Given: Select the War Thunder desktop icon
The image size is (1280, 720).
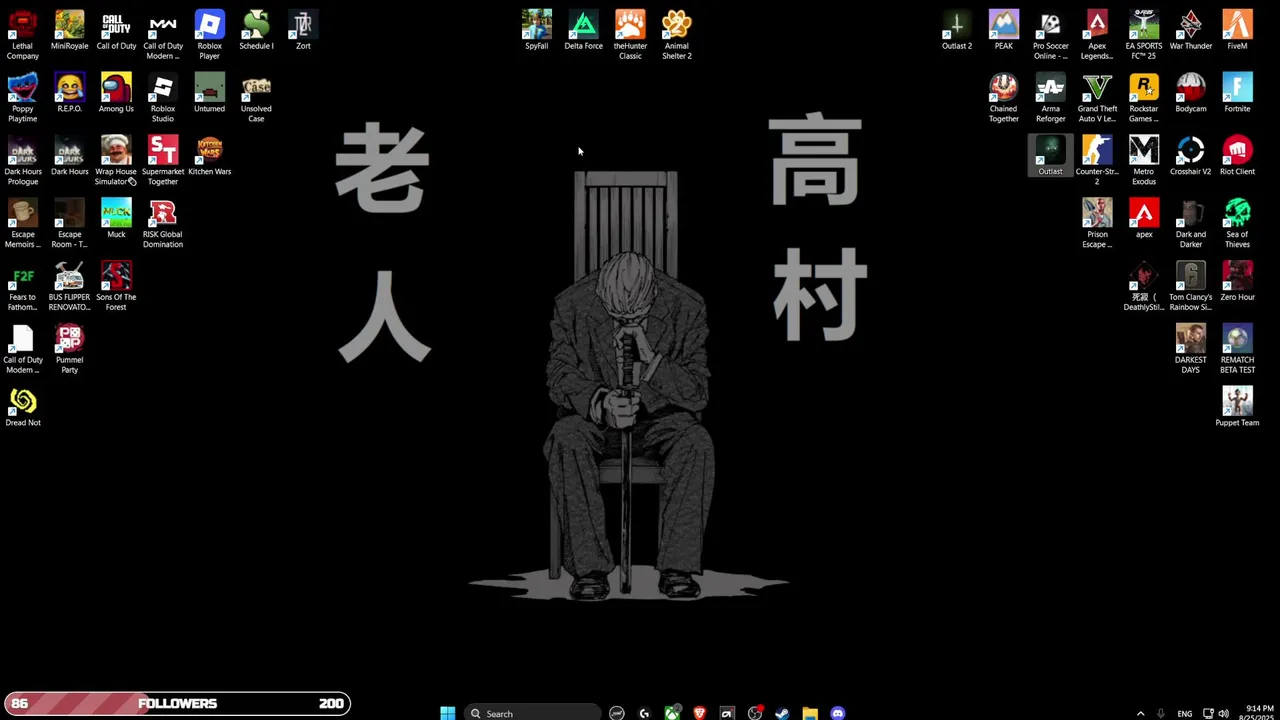Looking at the screenshot, I should (1191, 30).
